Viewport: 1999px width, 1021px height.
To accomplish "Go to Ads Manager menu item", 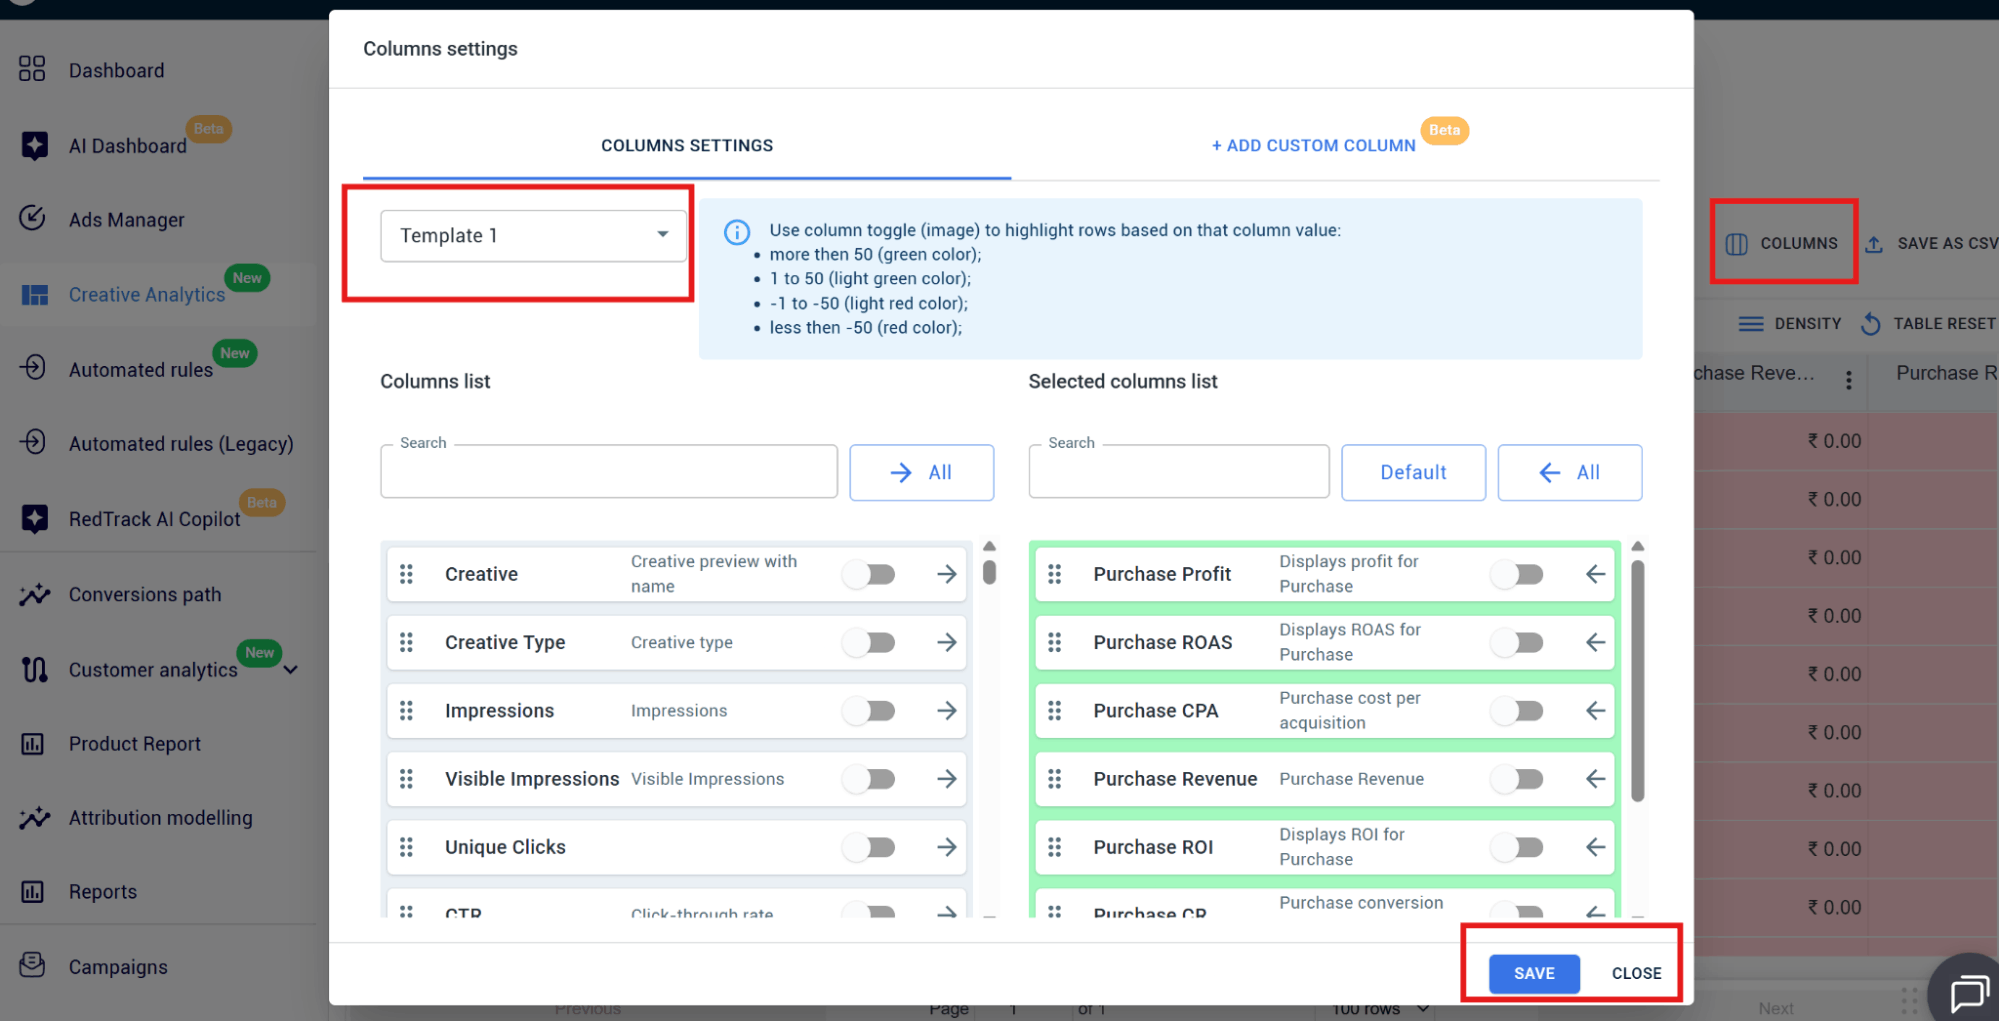I will (x=127, y=219).
